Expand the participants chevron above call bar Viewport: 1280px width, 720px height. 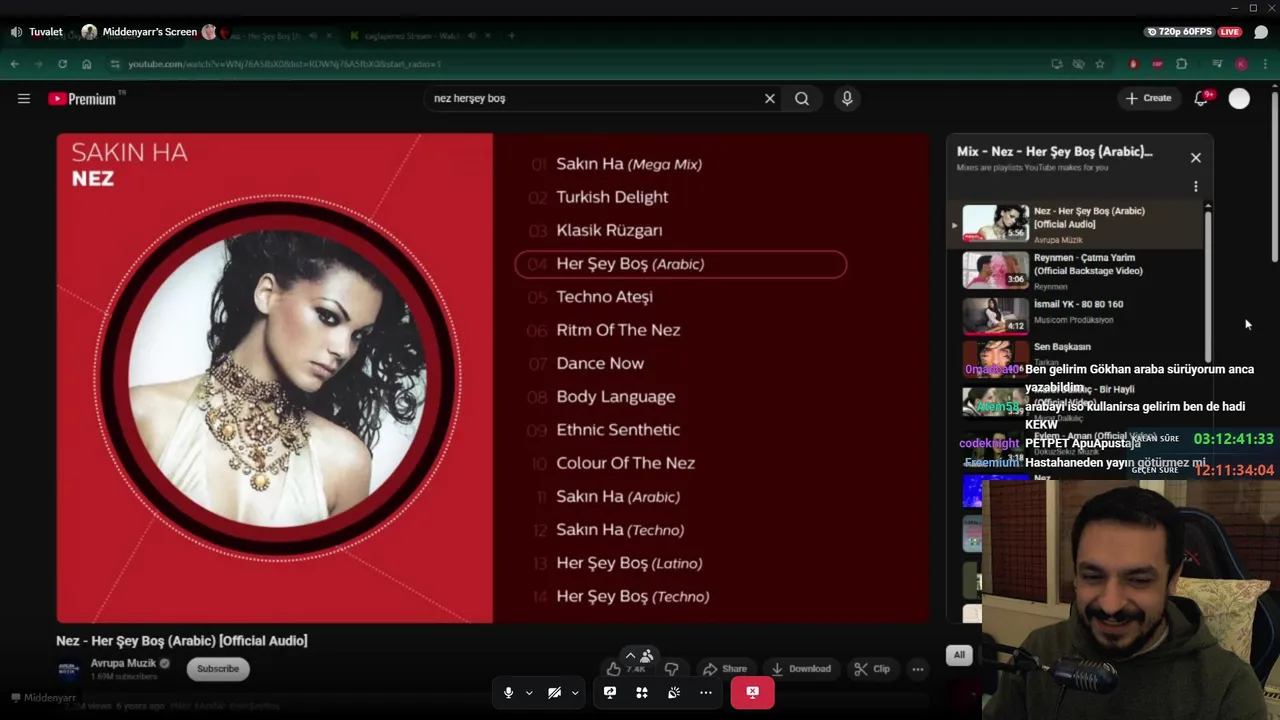point(630,656)
